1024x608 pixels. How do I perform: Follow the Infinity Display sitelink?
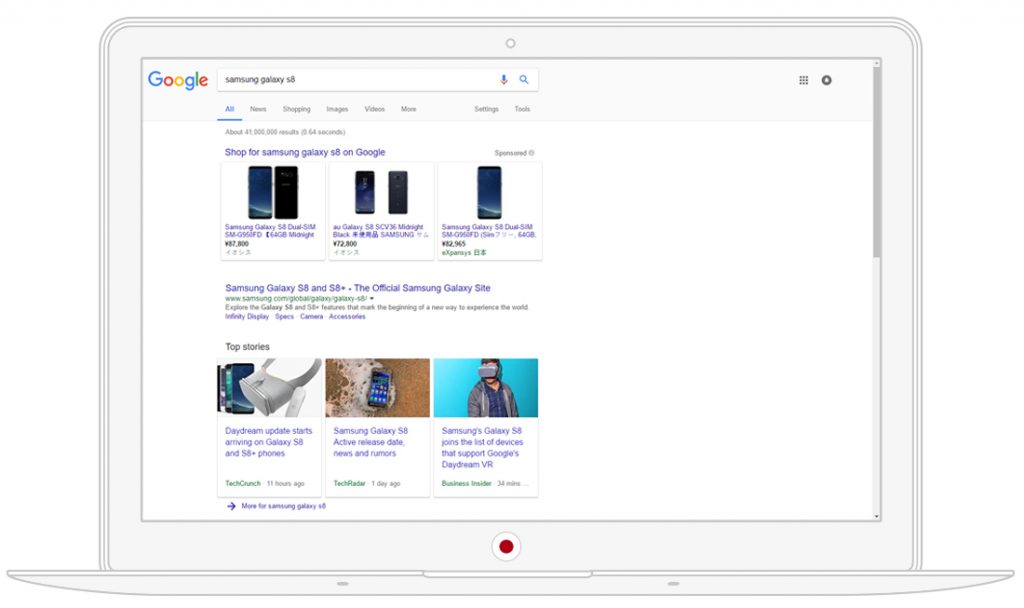(x=247, y=317)
